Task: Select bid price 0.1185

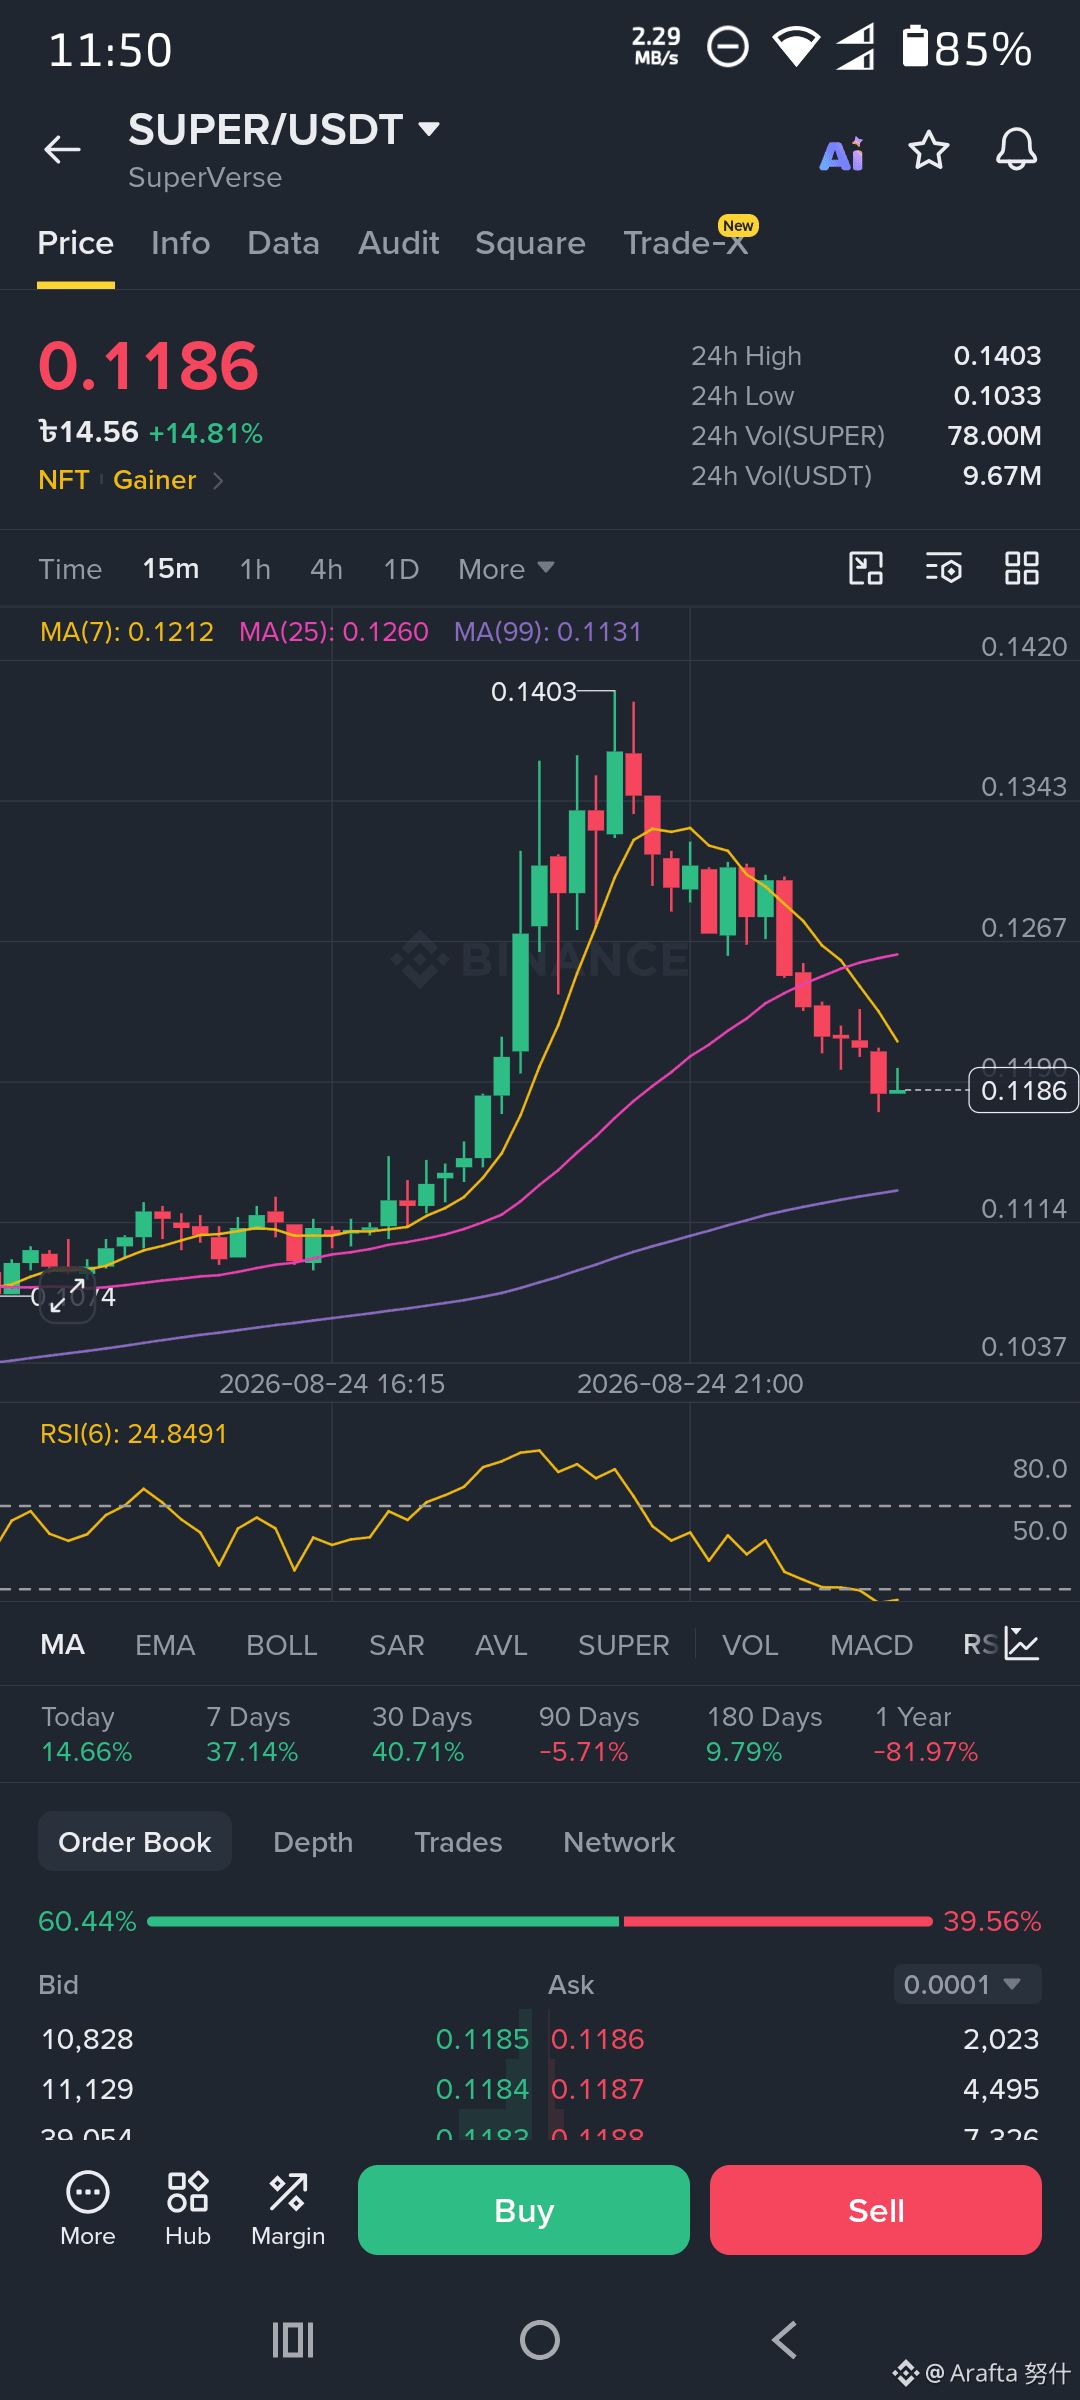Action: click(x=482, y=2039)
